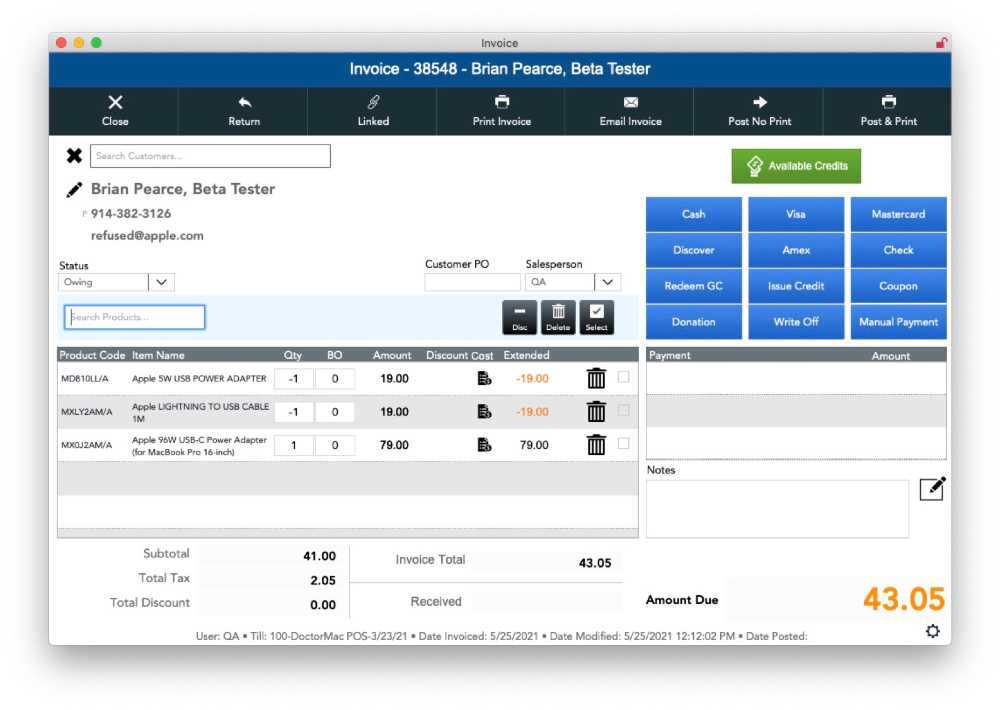Image resolution: width=1000 pixels, height=710 pixels.
Task: Click the Customer PO text field
Action: tap(472, 283)
